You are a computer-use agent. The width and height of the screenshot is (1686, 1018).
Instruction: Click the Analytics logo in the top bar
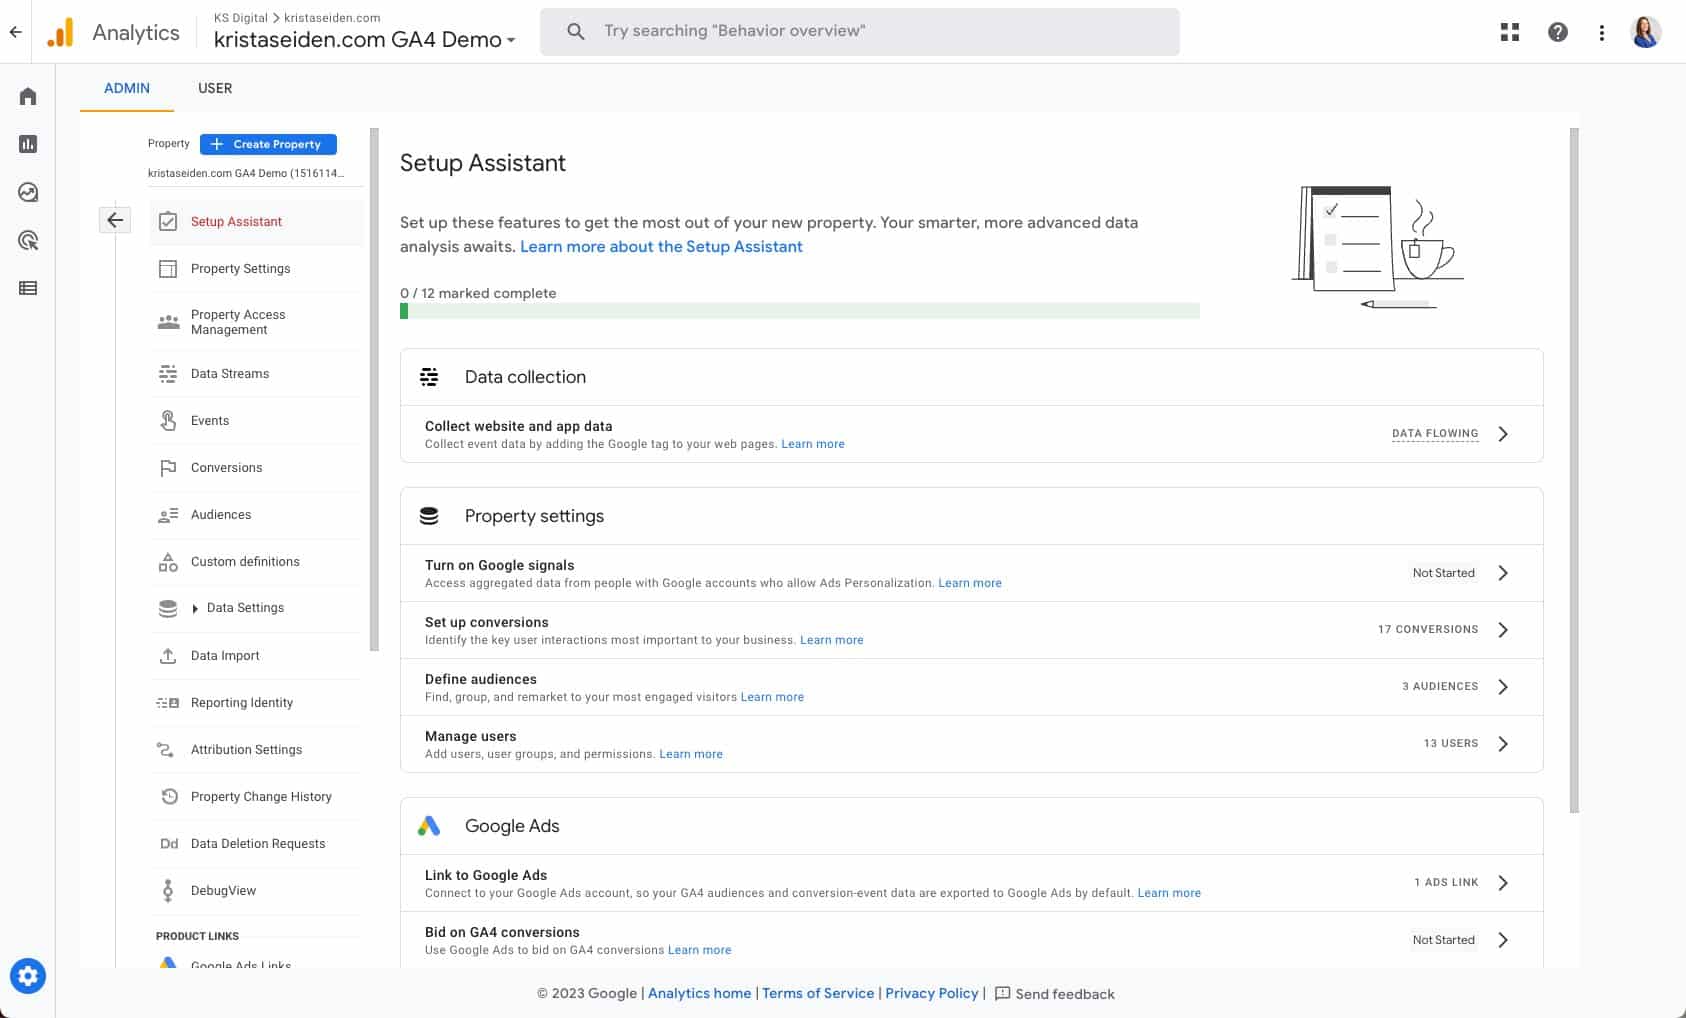(x=114, y=31)
